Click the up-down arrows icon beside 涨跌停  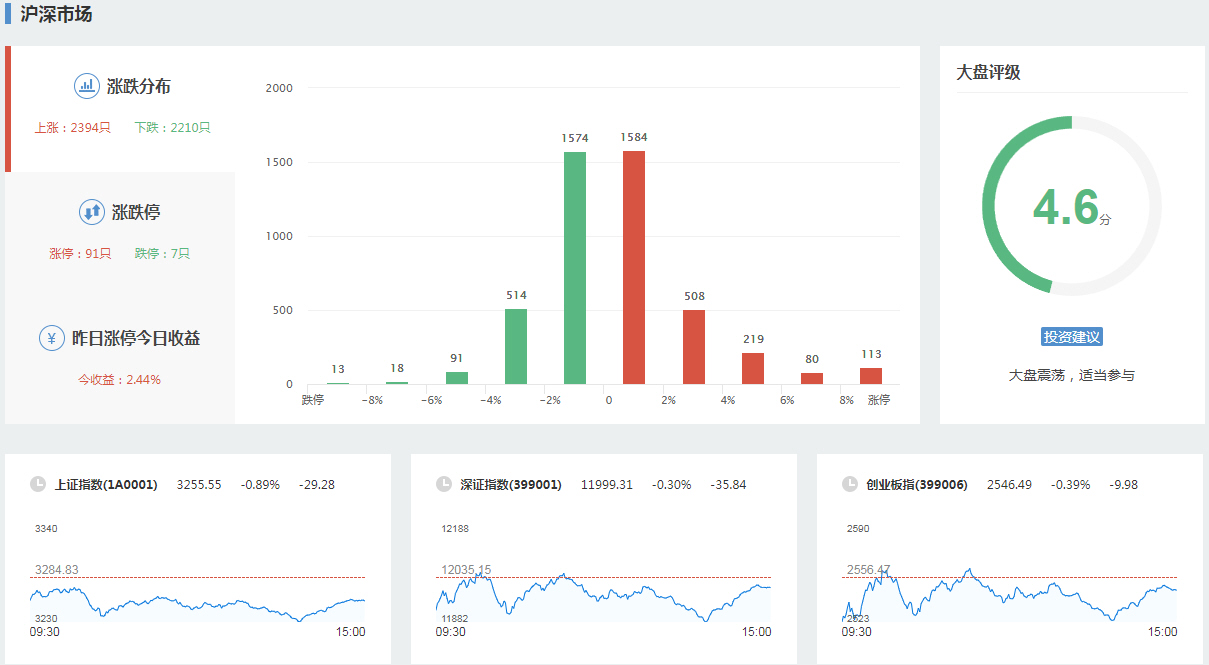pyautogui.click(x=92, y=212)
